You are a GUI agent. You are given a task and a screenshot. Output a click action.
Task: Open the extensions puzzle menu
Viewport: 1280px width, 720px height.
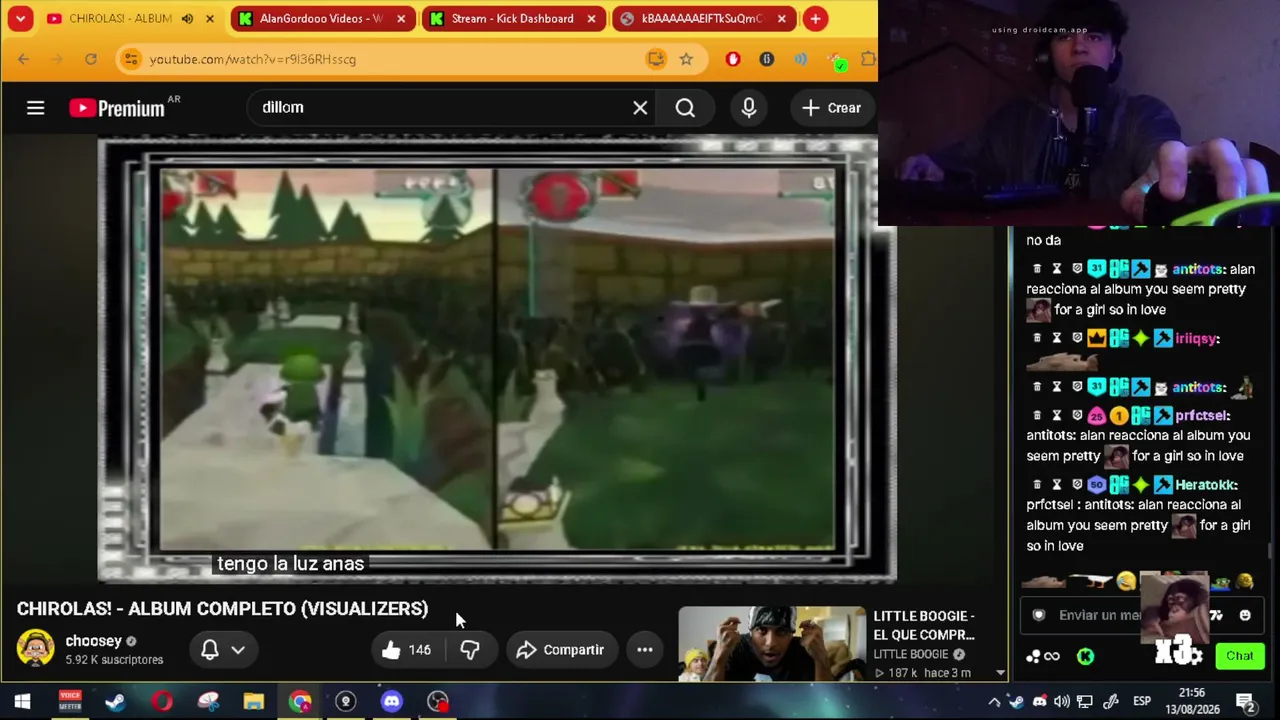(867, 59)
